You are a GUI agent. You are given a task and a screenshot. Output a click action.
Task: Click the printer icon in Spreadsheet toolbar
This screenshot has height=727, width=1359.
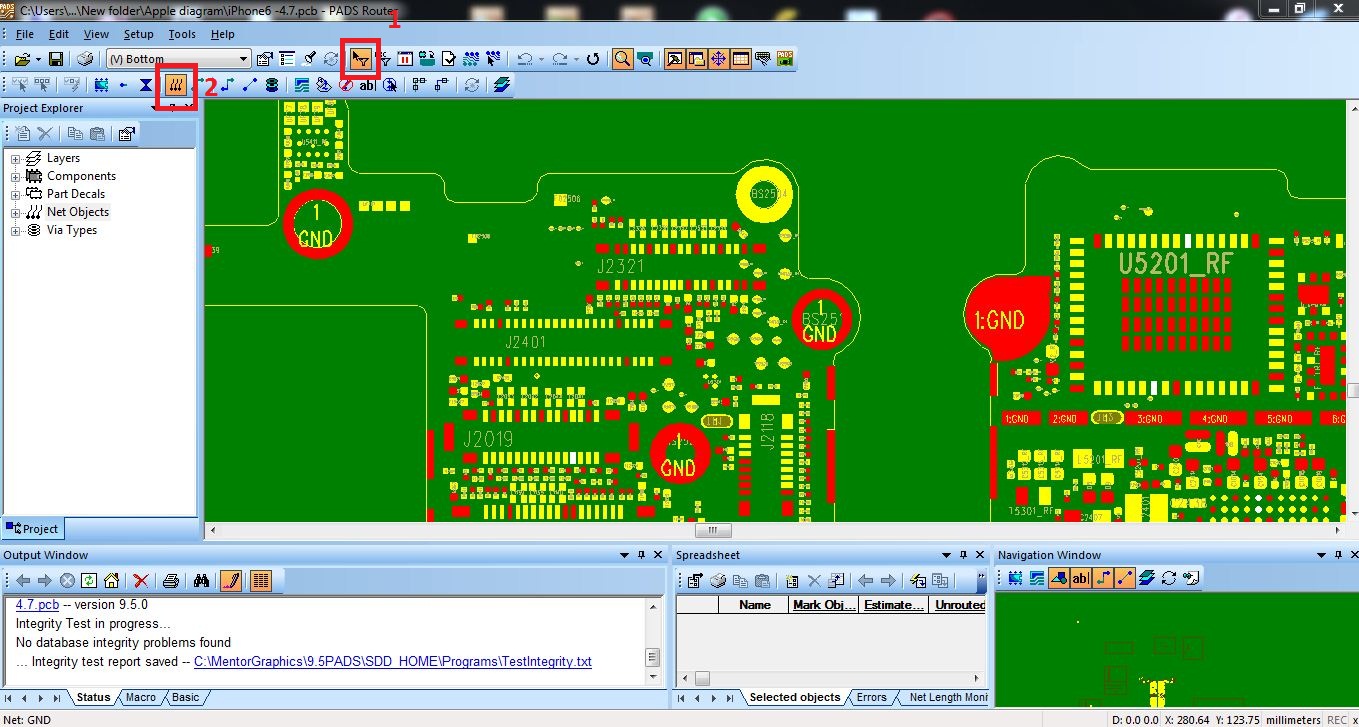(x=718, y=580)
